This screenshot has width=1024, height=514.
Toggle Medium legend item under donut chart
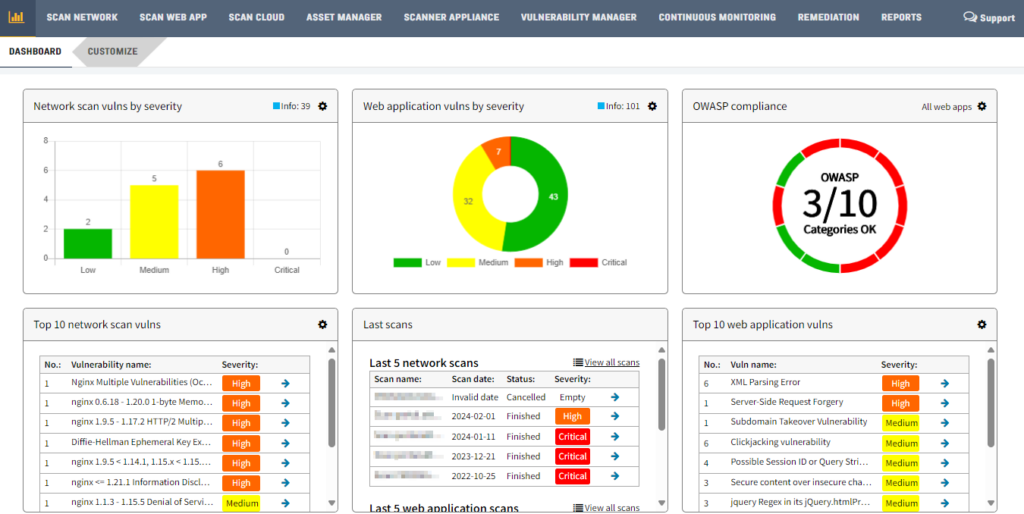[x=478, y=262]
